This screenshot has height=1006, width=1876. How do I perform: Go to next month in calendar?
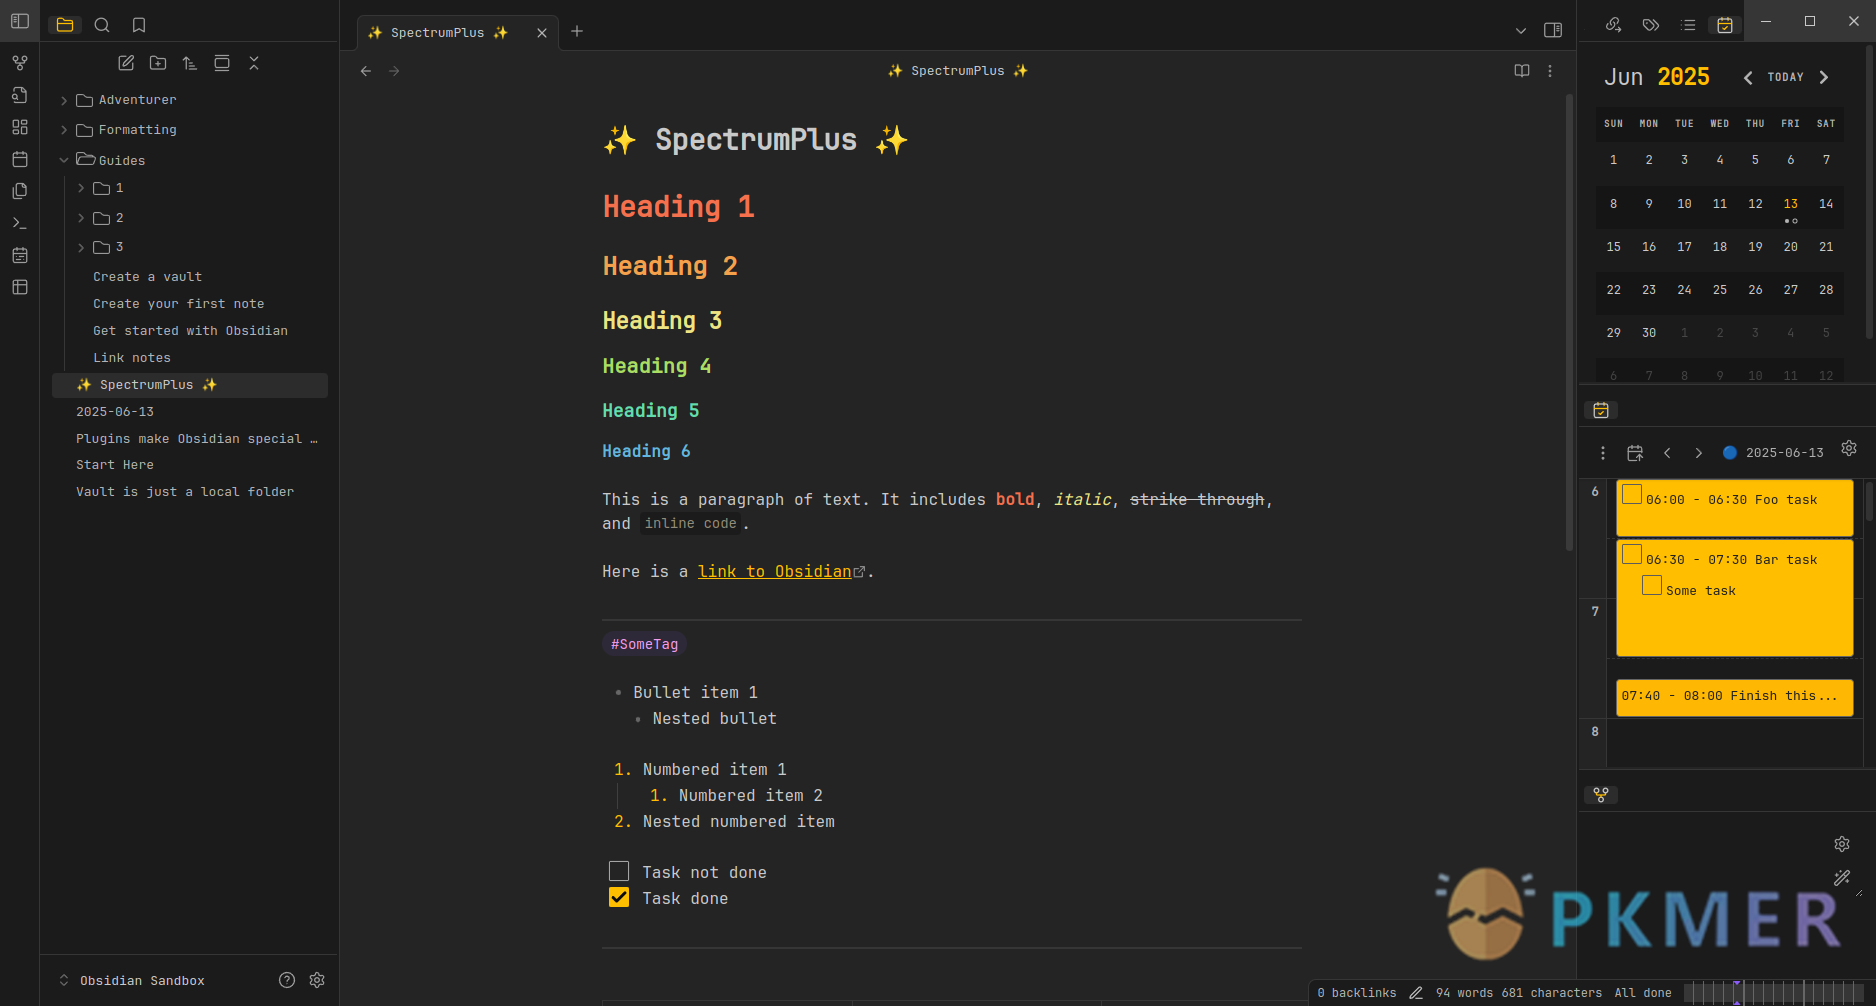(1824, 77)
